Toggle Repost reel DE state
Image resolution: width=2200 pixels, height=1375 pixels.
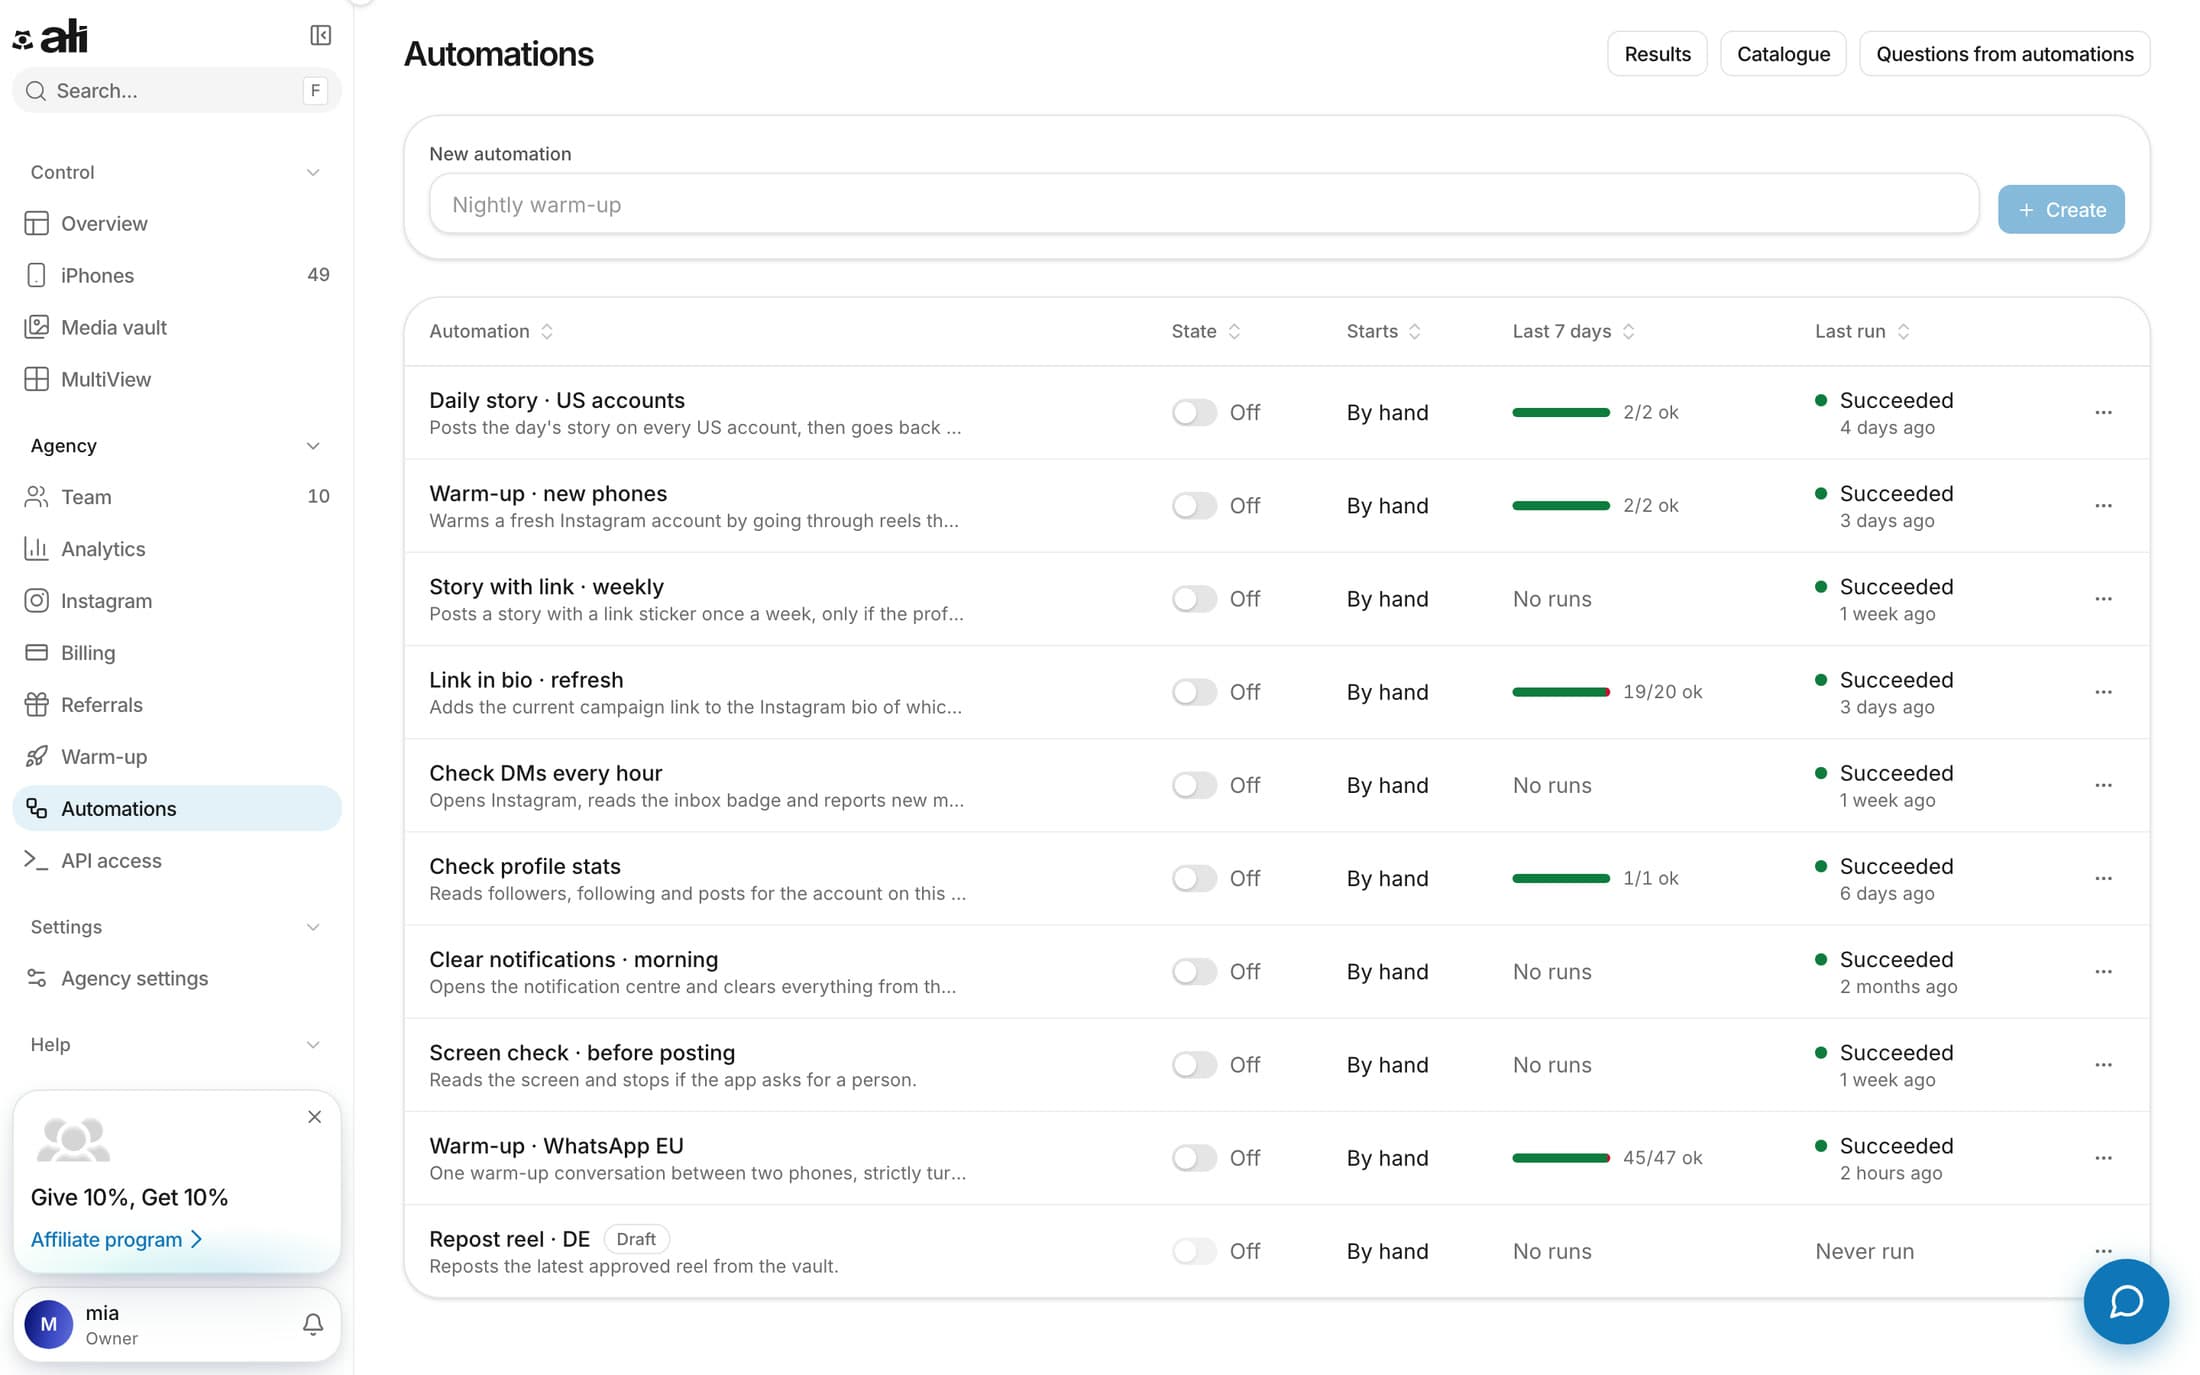pos(1194,1251)
